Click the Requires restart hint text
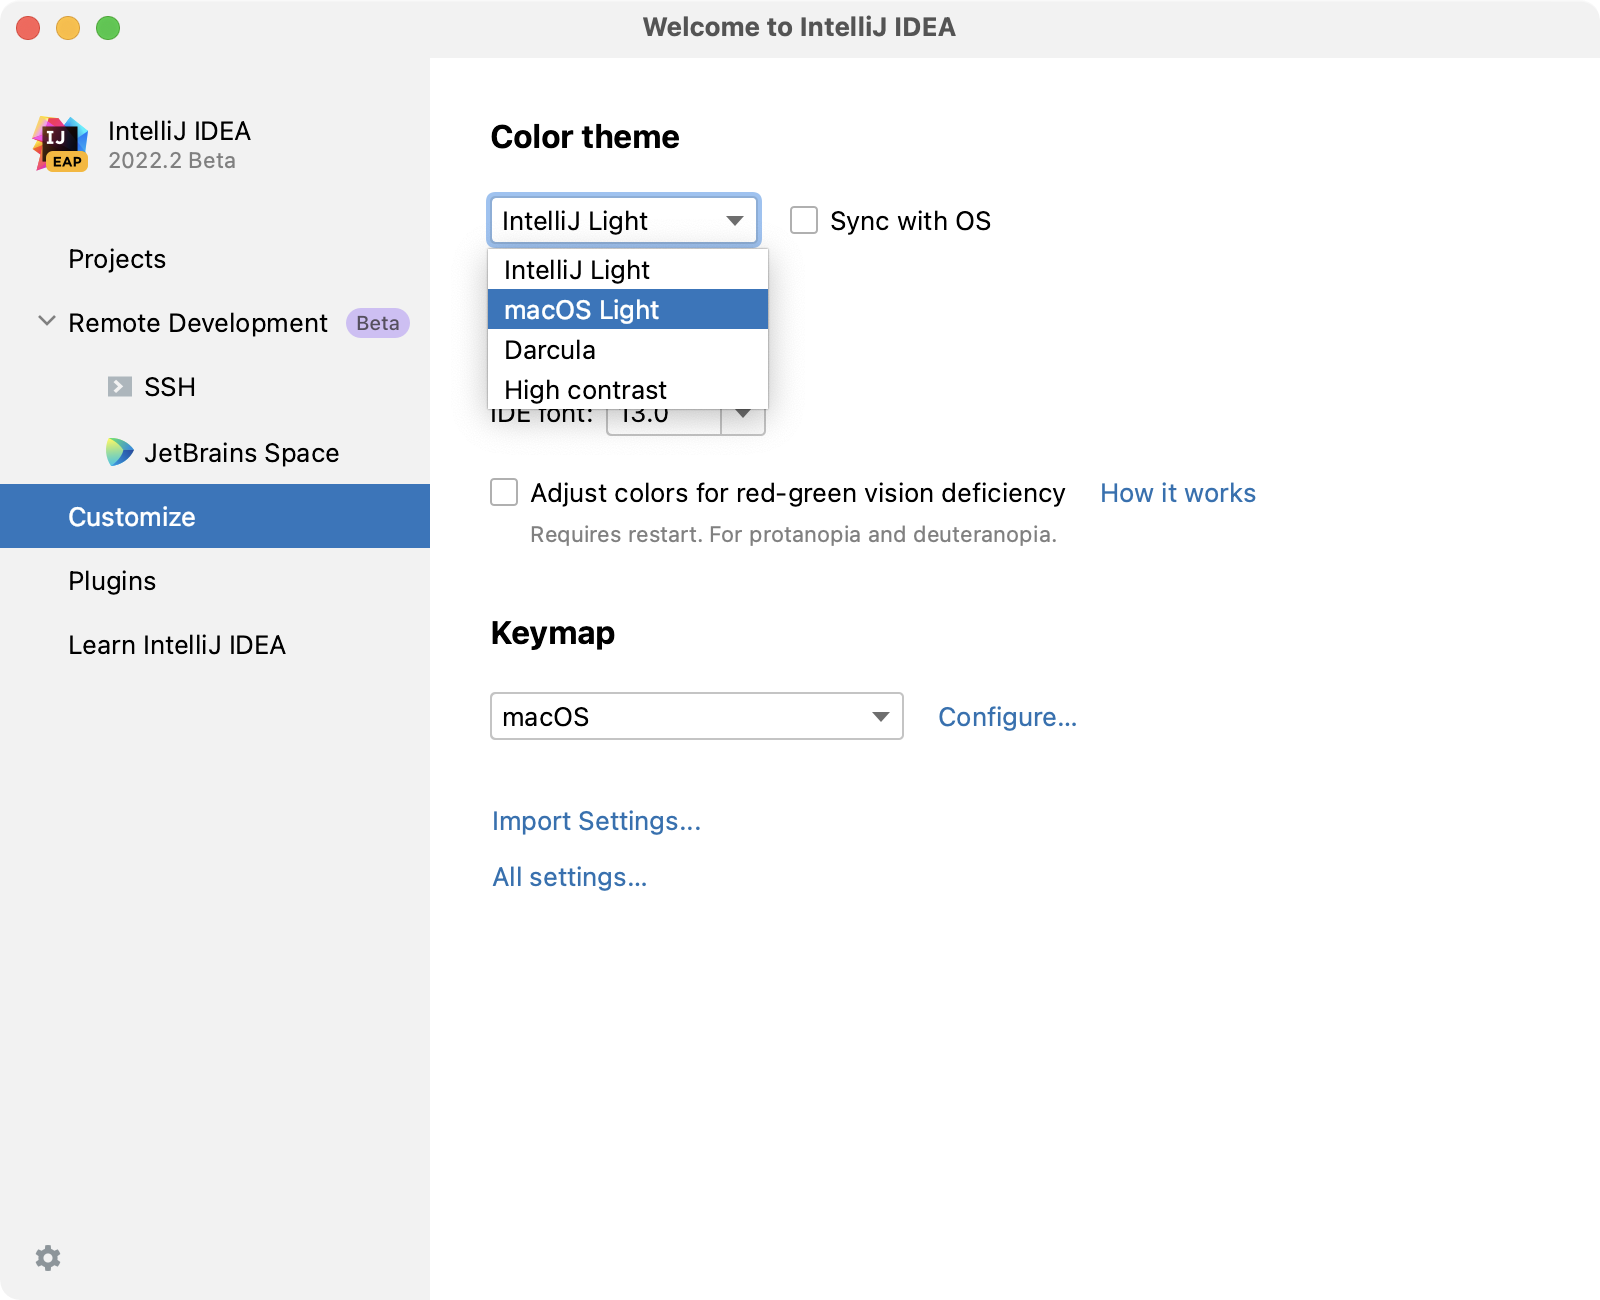 pos(793,534)
